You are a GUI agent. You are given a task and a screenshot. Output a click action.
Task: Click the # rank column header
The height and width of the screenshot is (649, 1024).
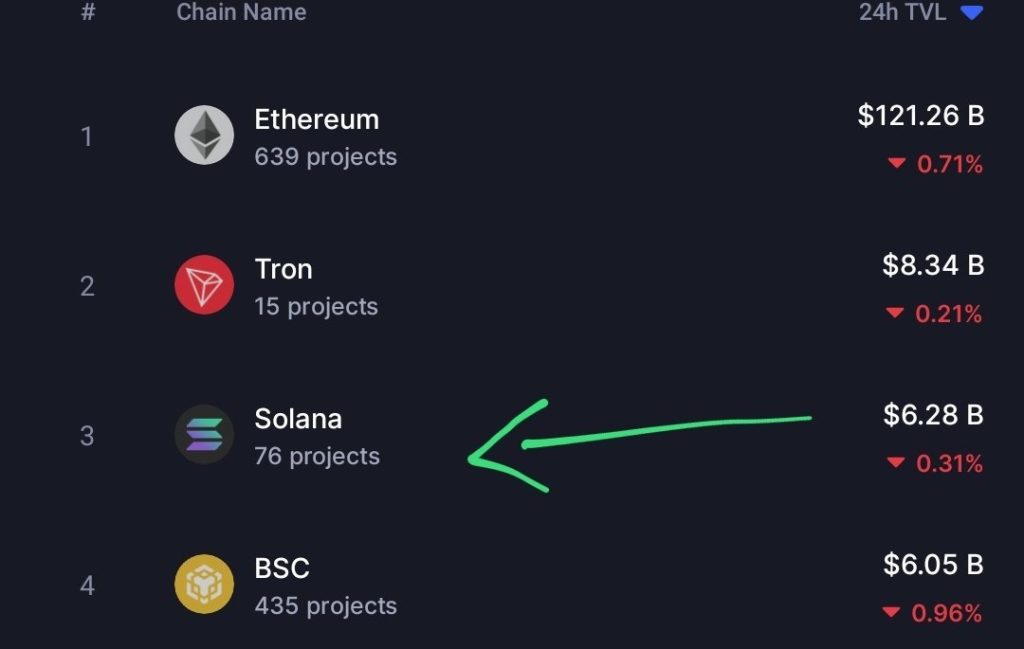click(88, 13)
